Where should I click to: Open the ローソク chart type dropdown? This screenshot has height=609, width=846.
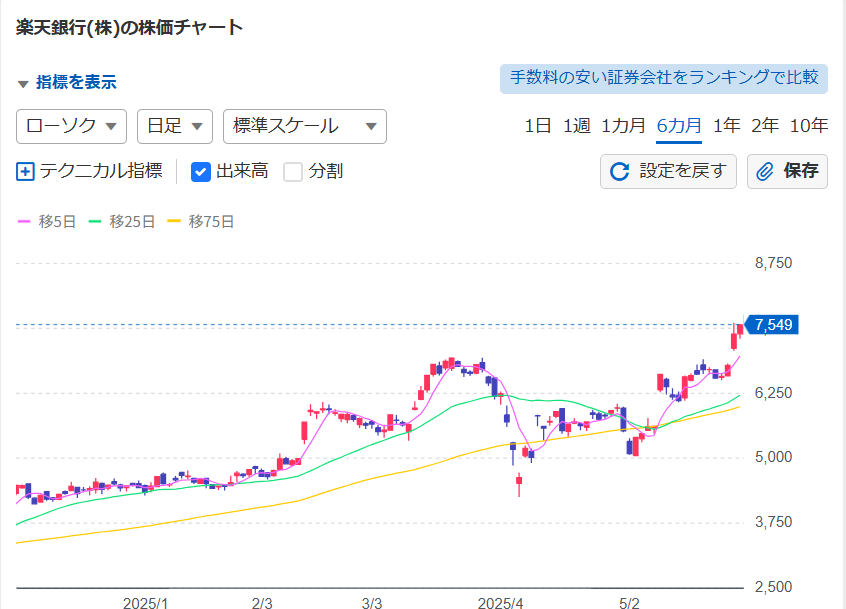click(71, 127)
